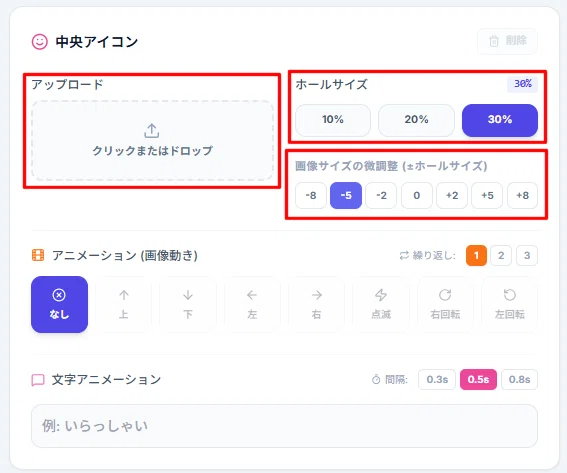Choose the 下 downward arrow animation
This screenshot has height=473, width=567.
[188, 304]
